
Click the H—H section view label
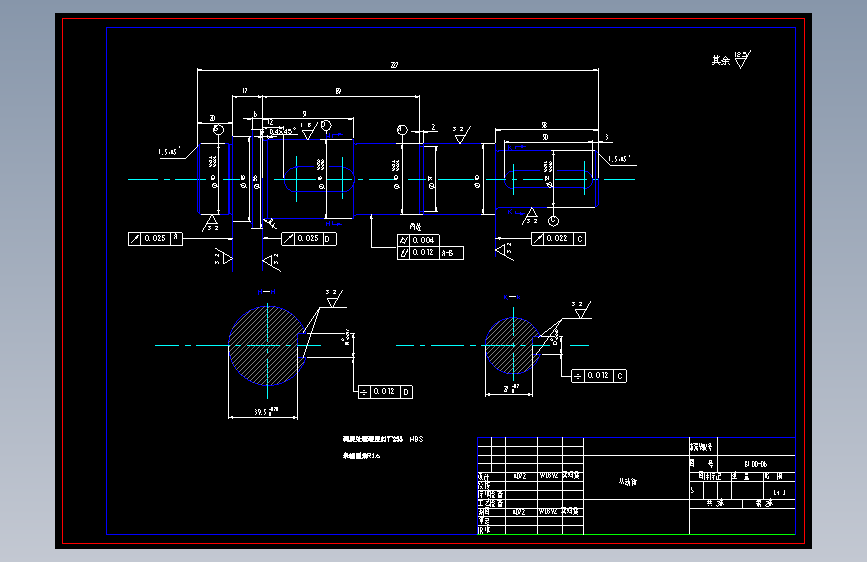click(267, 292)
